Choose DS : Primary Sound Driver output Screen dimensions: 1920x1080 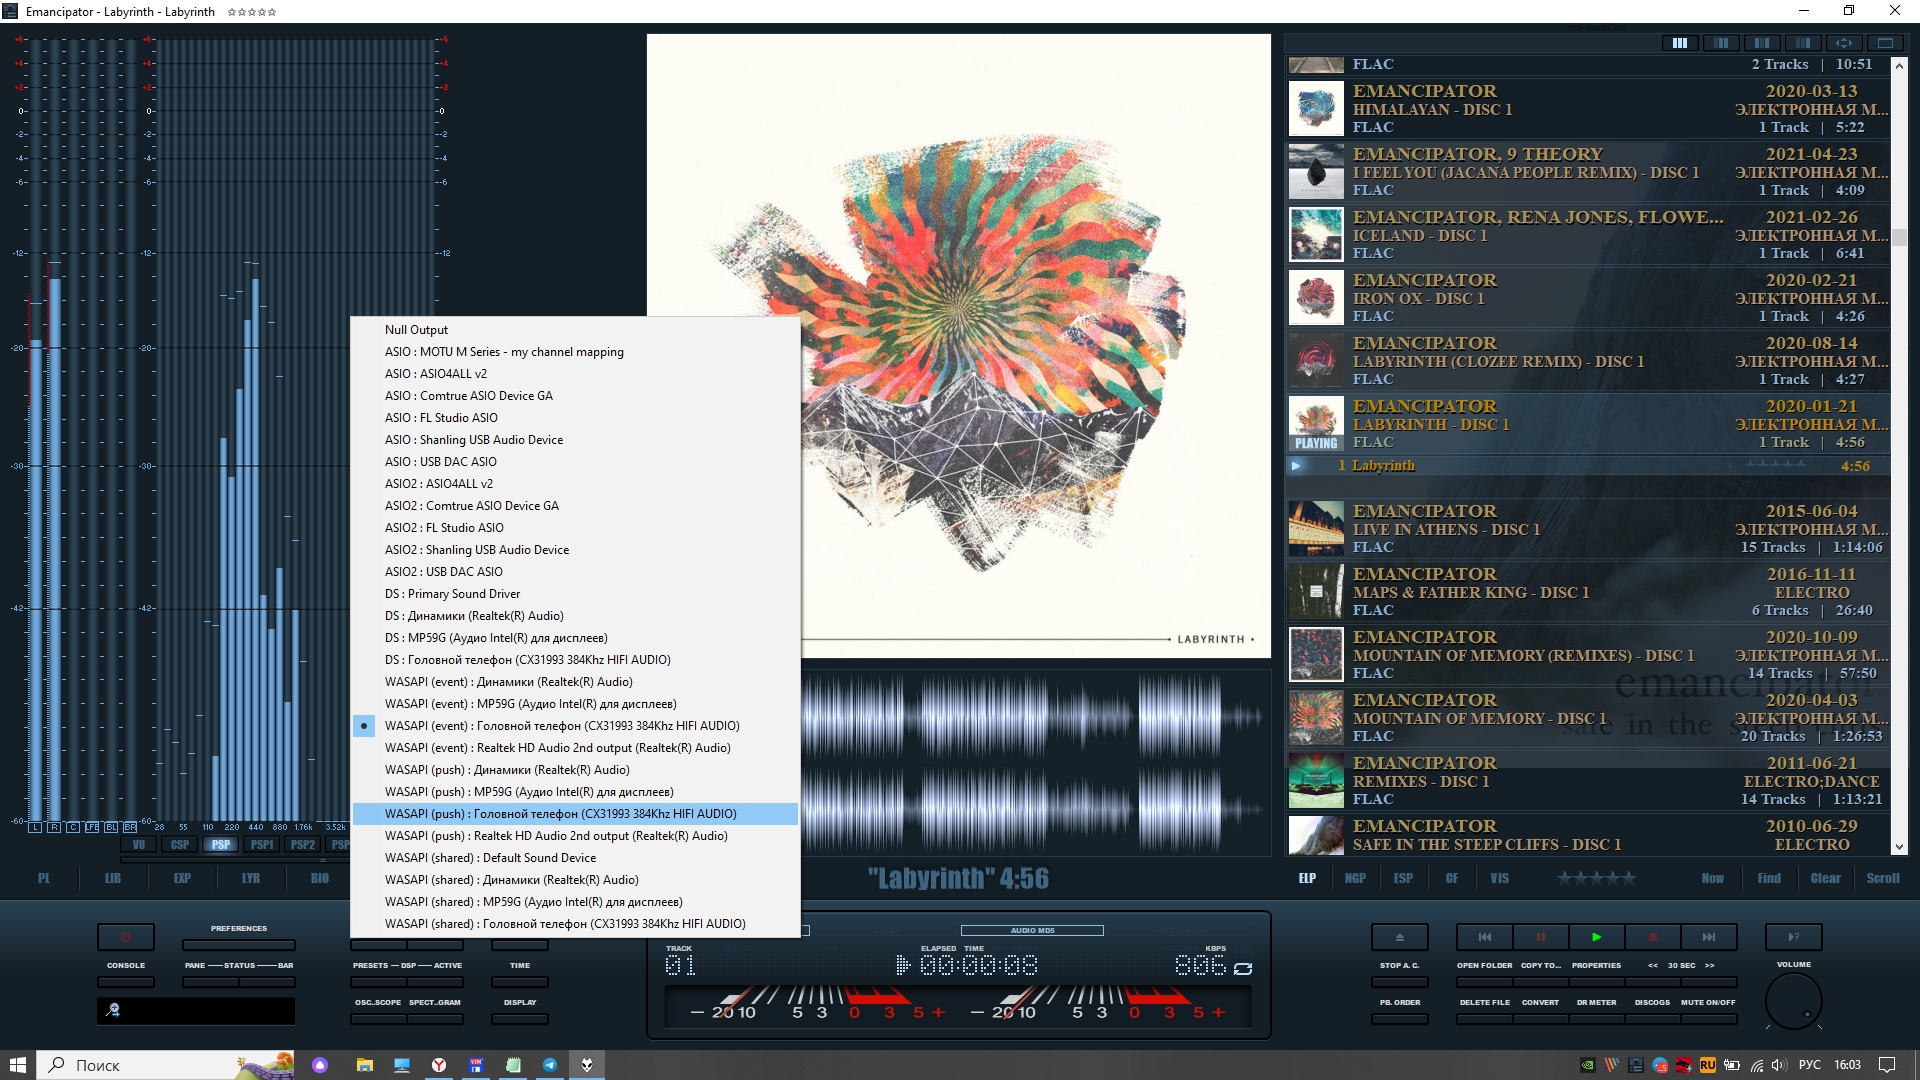point(576,594)
